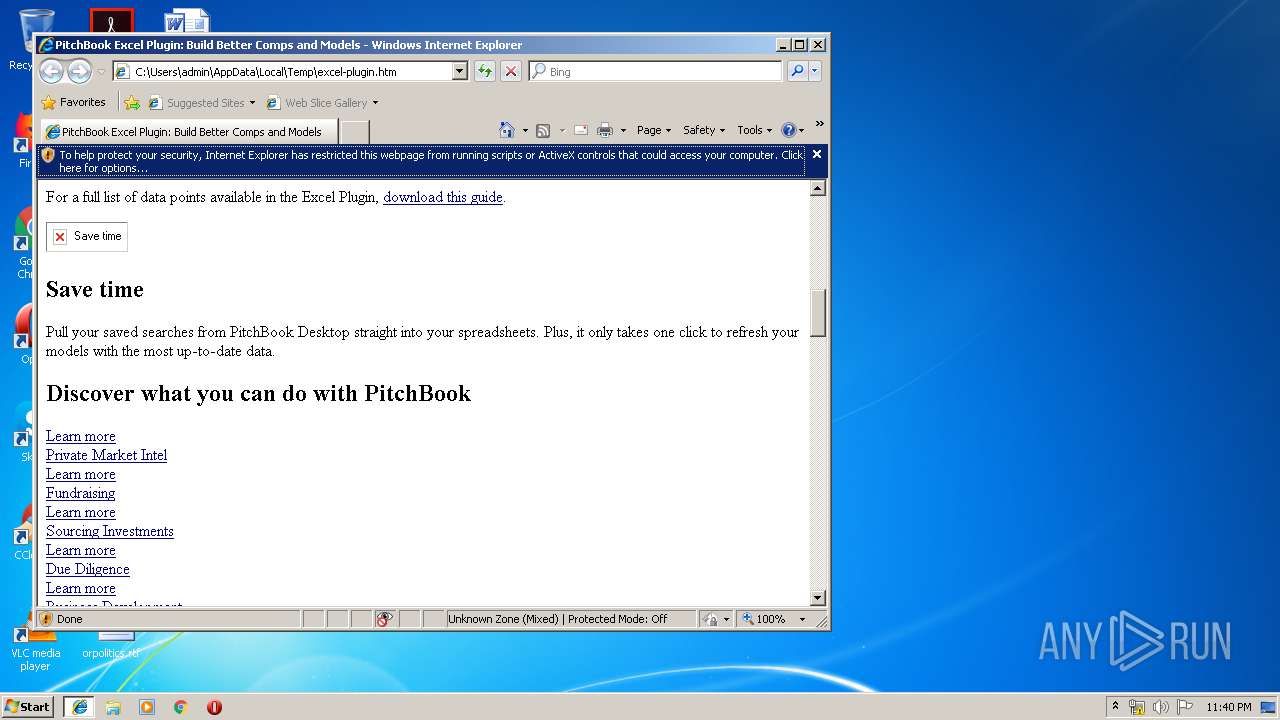Open the Page menu
The image size is (1280, 720).
point(653,130)
